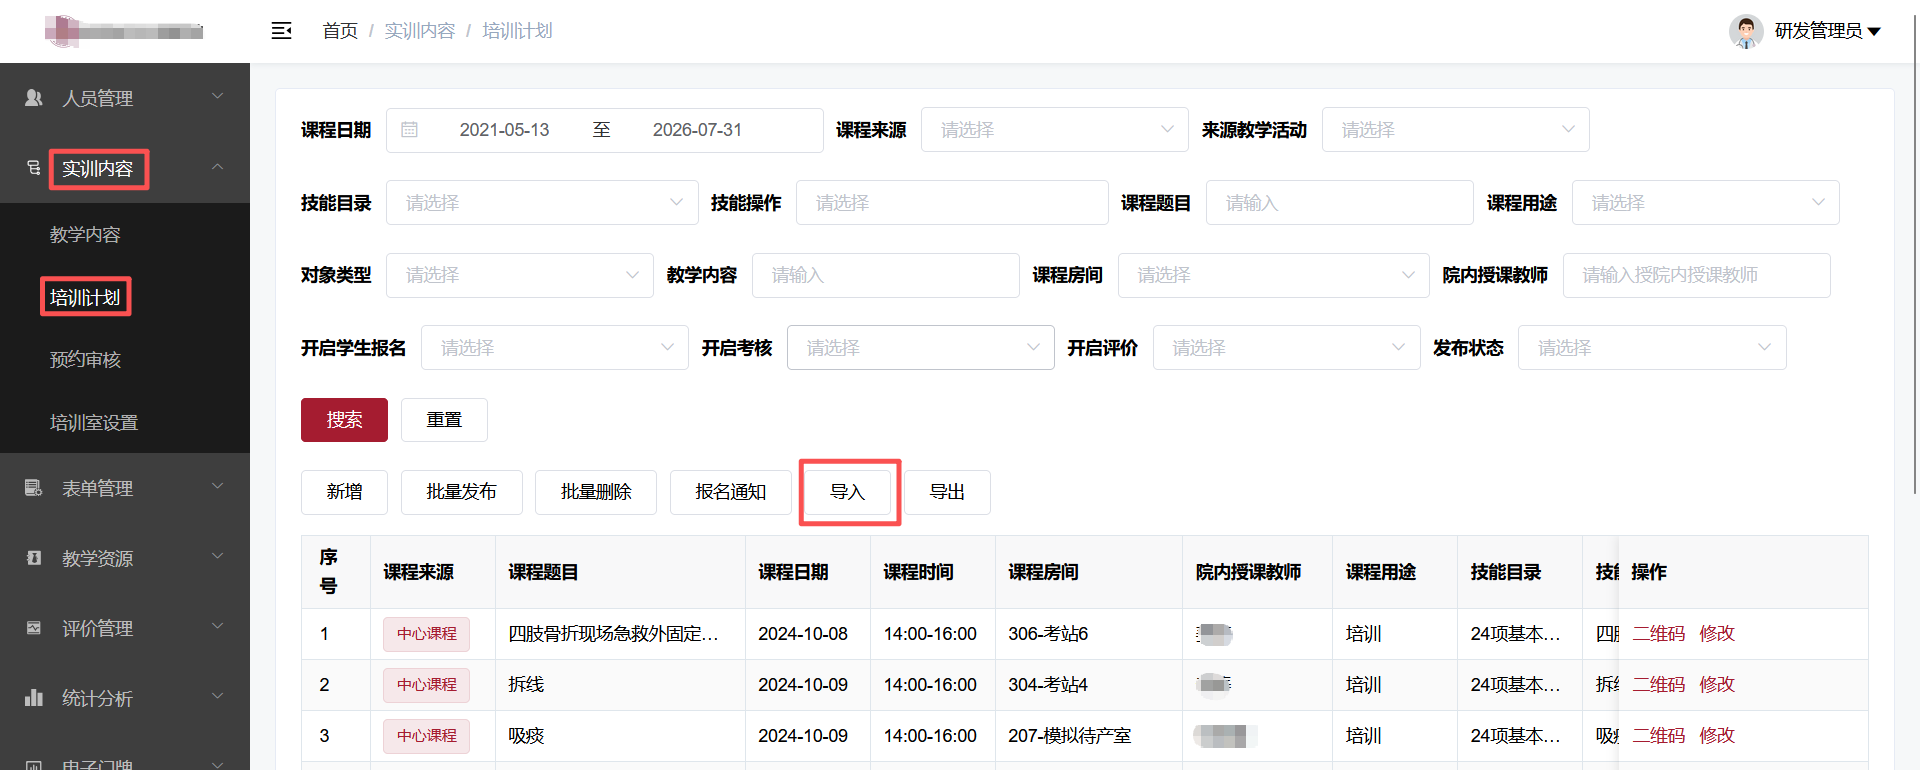Click the 中心课程 tag in row 2

(x=426, y=685)
